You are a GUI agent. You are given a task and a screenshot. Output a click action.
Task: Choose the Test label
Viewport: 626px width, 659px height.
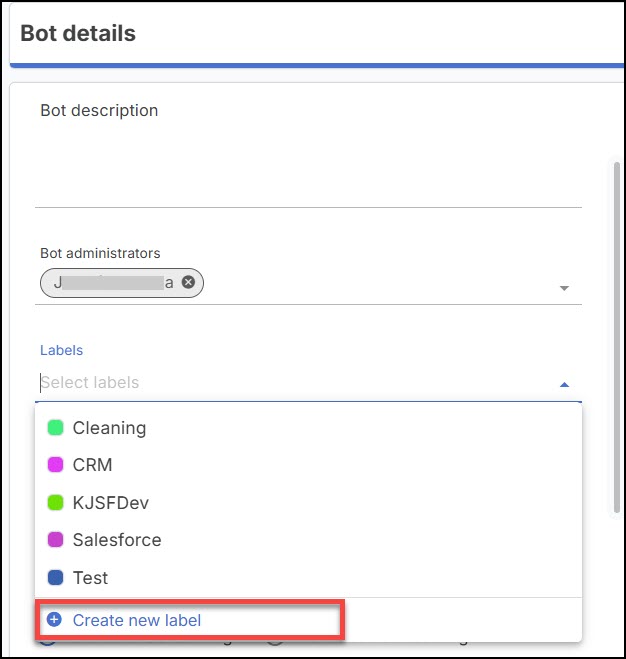pyautogui.click(x=309, y=577)
